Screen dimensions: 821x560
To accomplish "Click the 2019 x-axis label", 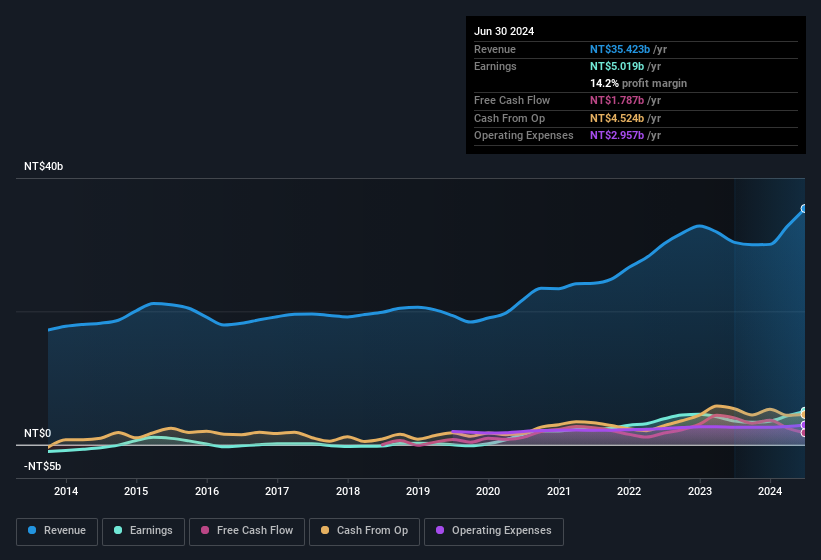I will coord(418,491).
